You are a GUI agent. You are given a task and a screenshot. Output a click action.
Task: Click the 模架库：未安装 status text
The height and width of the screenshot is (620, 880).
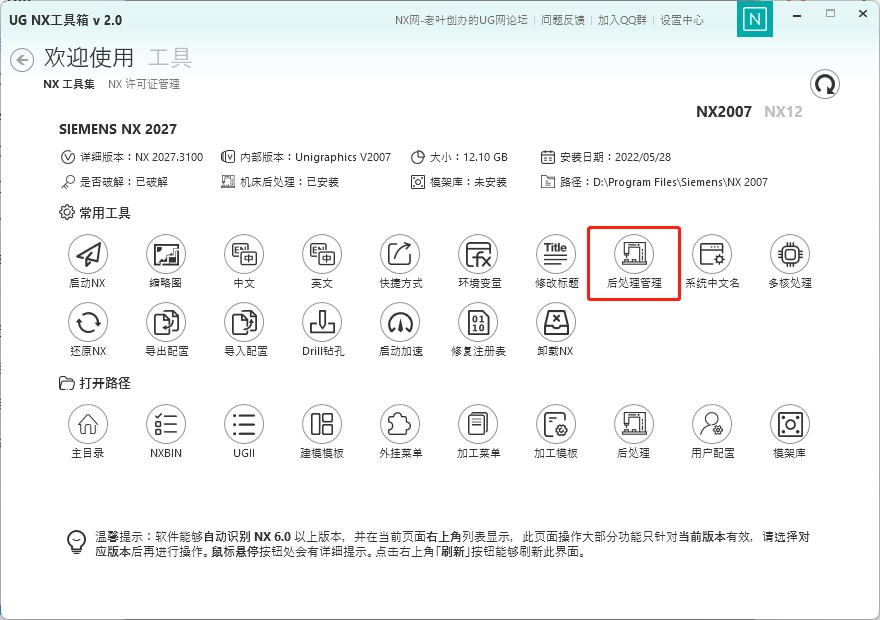pyautogui.click(x=468, y=182)
